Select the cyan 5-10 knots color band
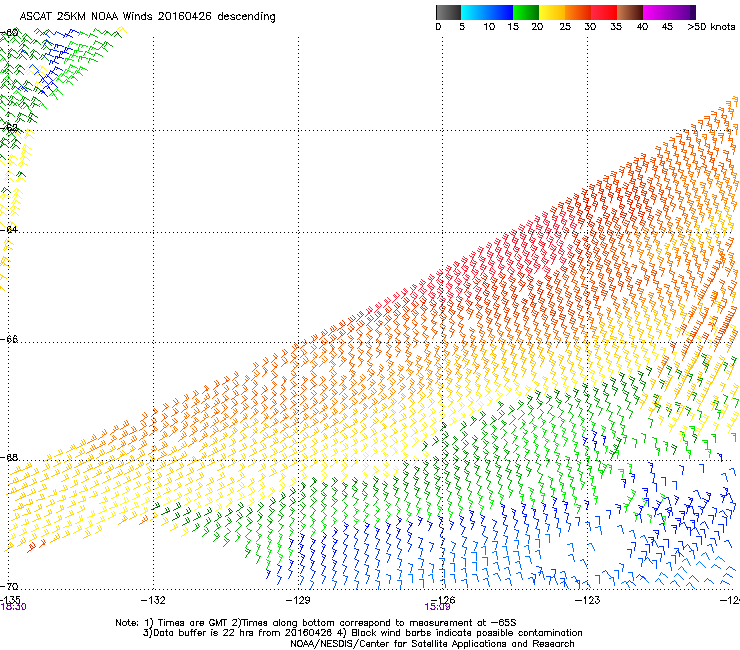Image resolution: width=740 pixels, height=650 pixels. [x=473, y=12]
